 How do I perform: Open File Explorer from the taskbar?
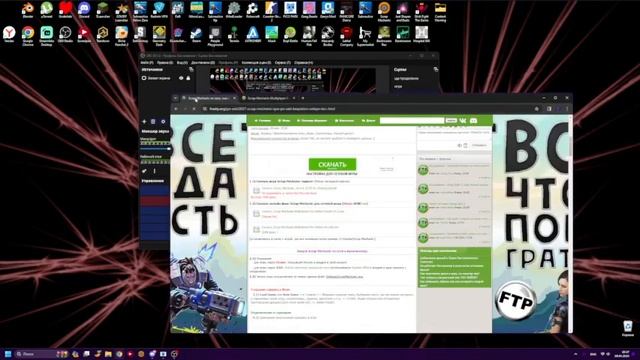(108, 354)
